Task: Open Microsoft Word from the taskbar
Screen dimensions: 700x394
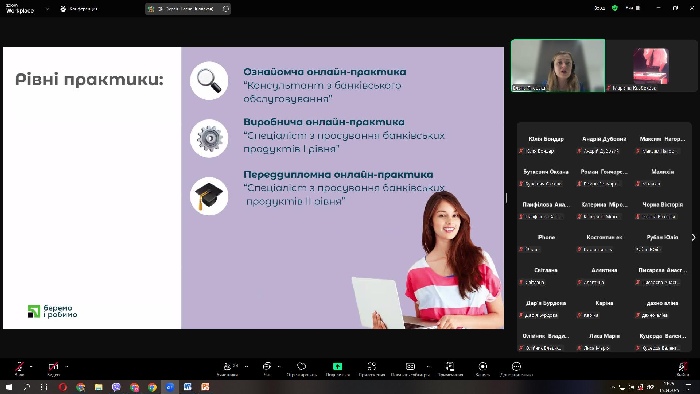Action: [188, 387]
